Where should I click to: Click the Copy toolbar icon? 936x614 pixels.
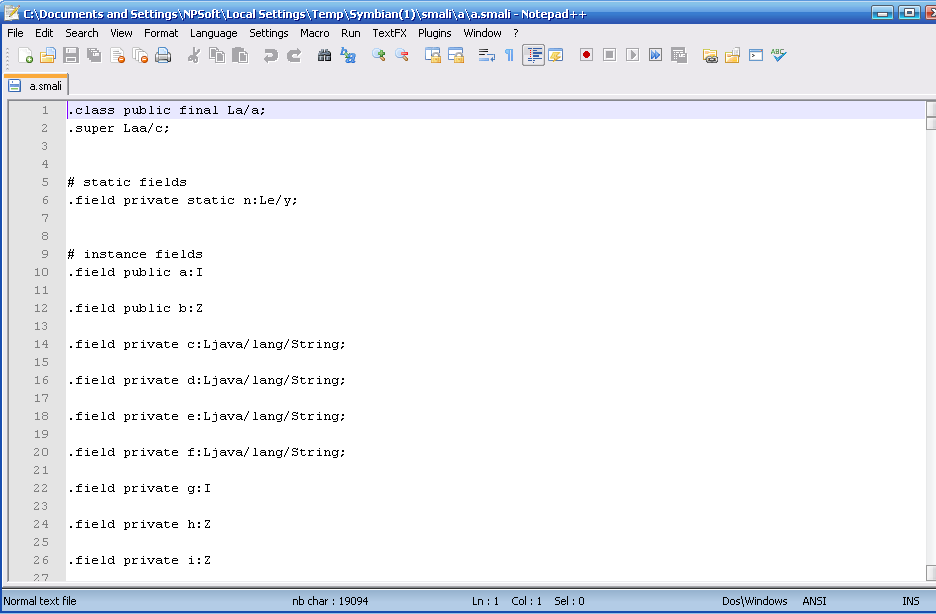[217, 55]
